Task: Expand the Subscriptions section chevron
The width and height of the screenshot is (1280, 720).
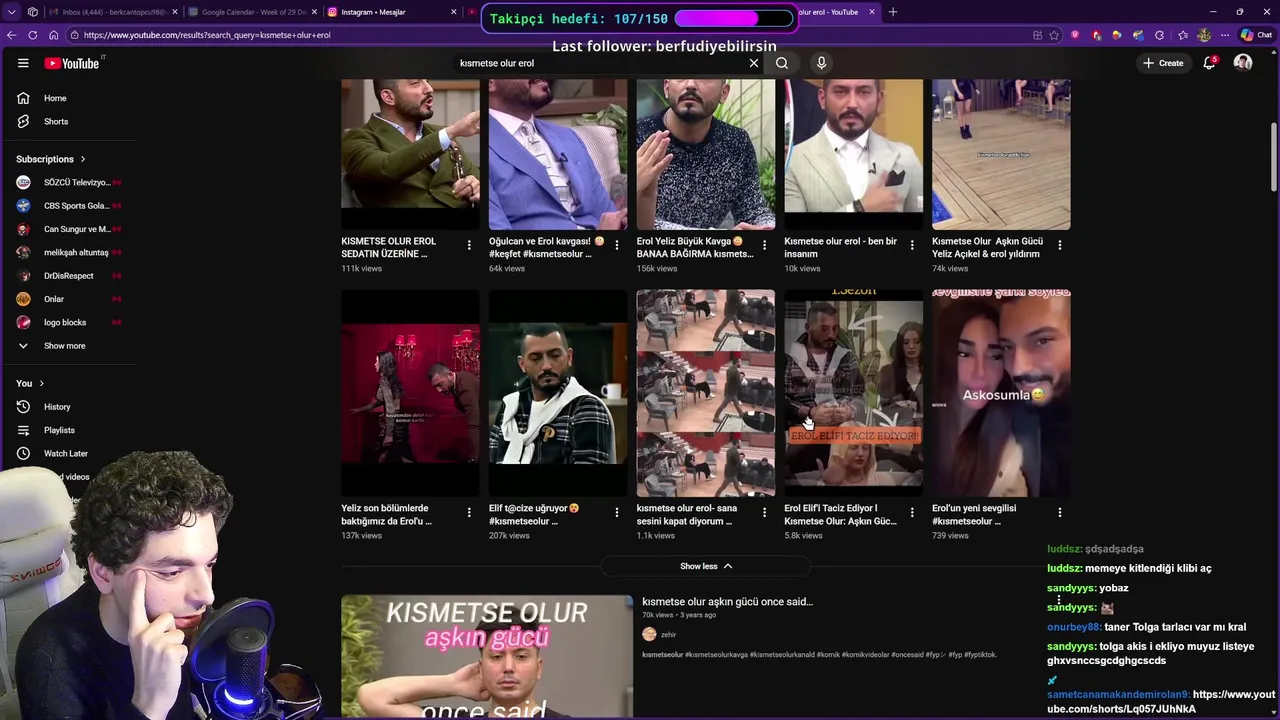Action: pos(83,159)
